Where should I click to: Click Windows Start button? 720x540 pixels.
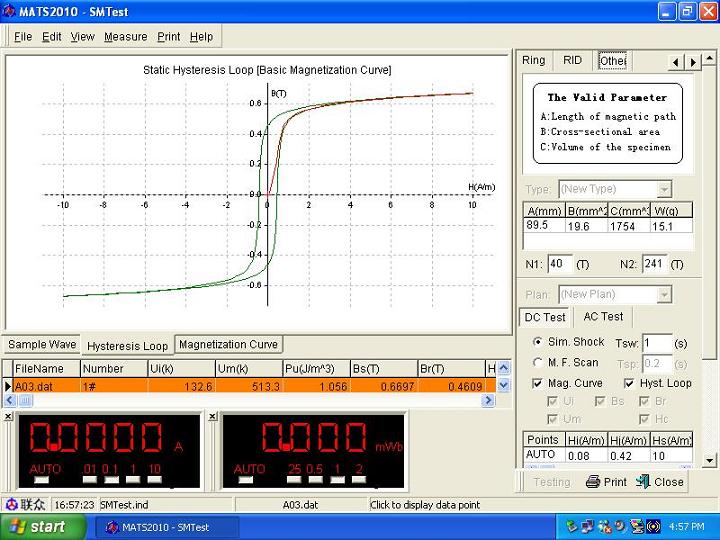pyautogui.click(x=36, y=527)
